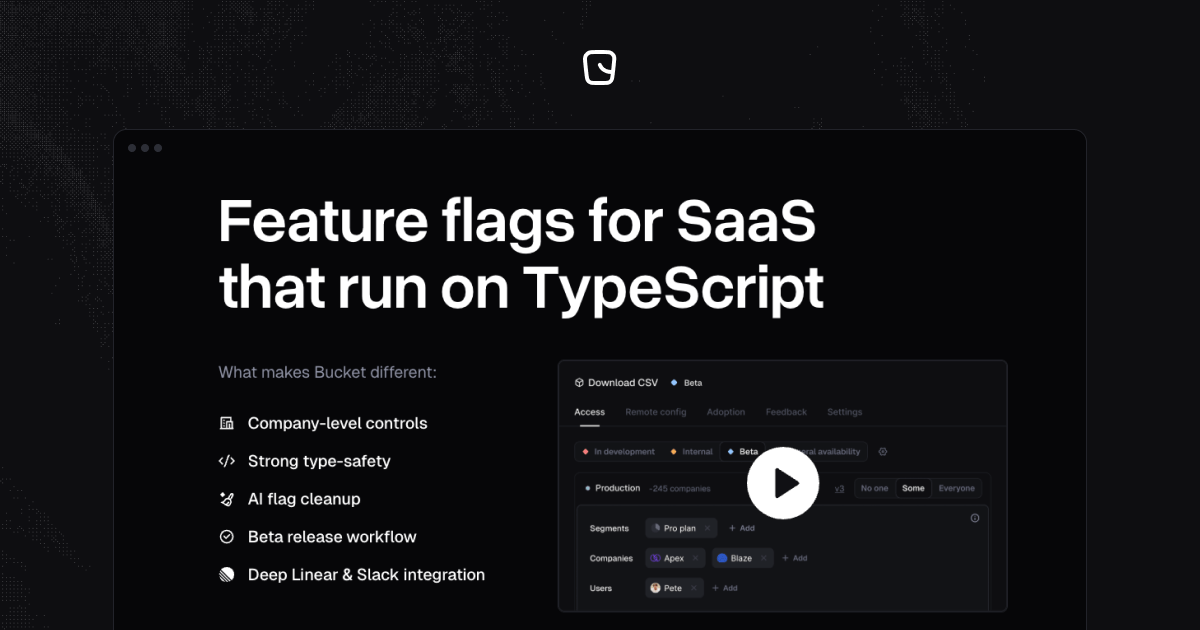Click Pete's avatar icon
The height and width of the screenshot is (630, 1200).
point(656,588)
